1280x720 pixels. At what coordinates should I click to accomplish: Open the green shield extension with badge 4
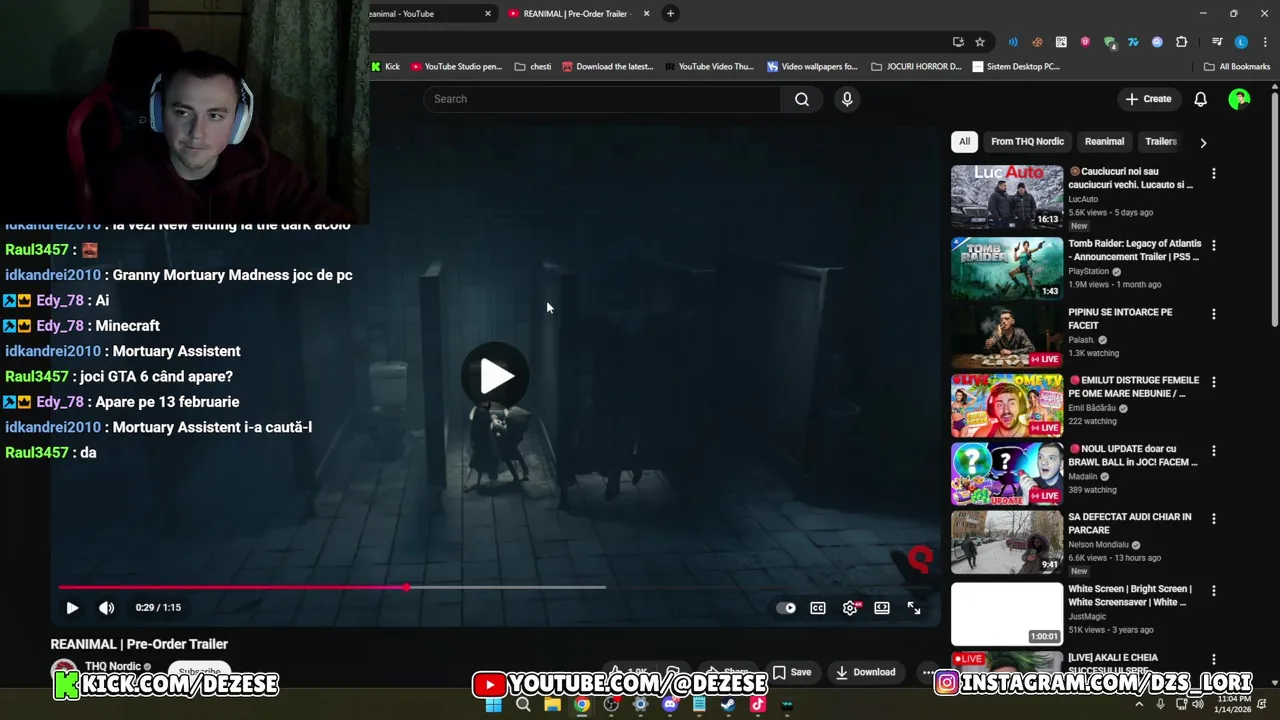tap(1109, 42)
